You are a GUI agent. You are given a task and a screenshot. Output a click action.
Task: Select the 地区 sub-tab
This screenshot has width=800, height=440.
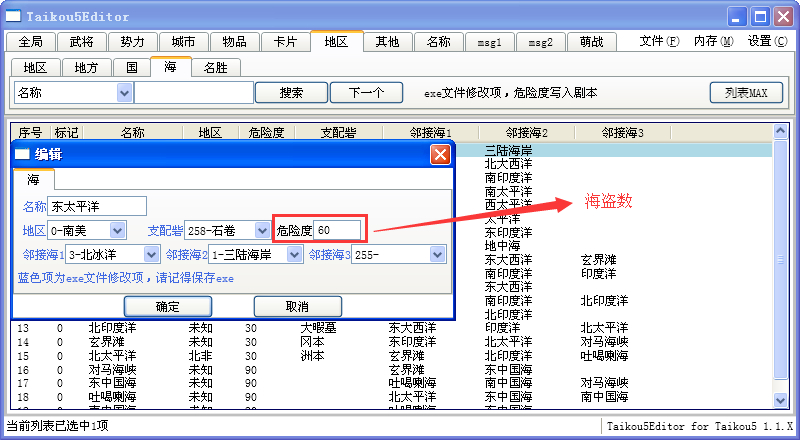click(x=35, y=67)
